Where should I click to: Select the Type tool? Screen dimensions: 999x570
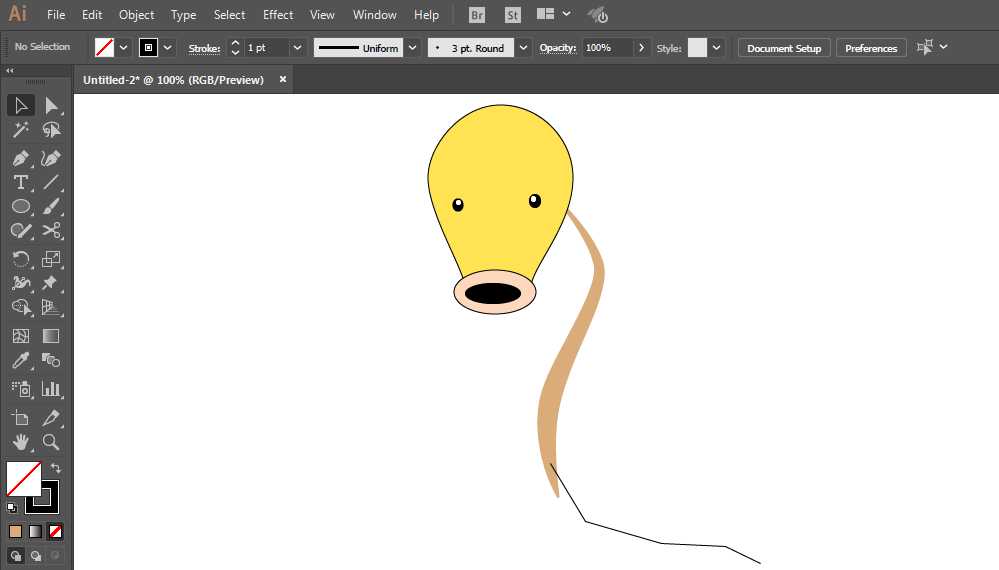coord(20,183)
